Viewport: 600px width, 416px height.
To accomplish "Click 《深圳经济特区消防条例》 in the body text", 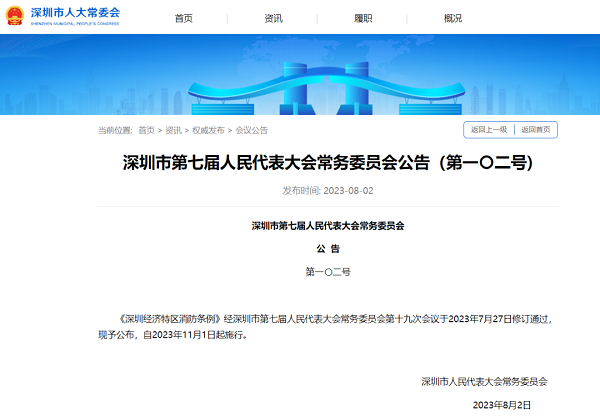I will coord(168,317).
